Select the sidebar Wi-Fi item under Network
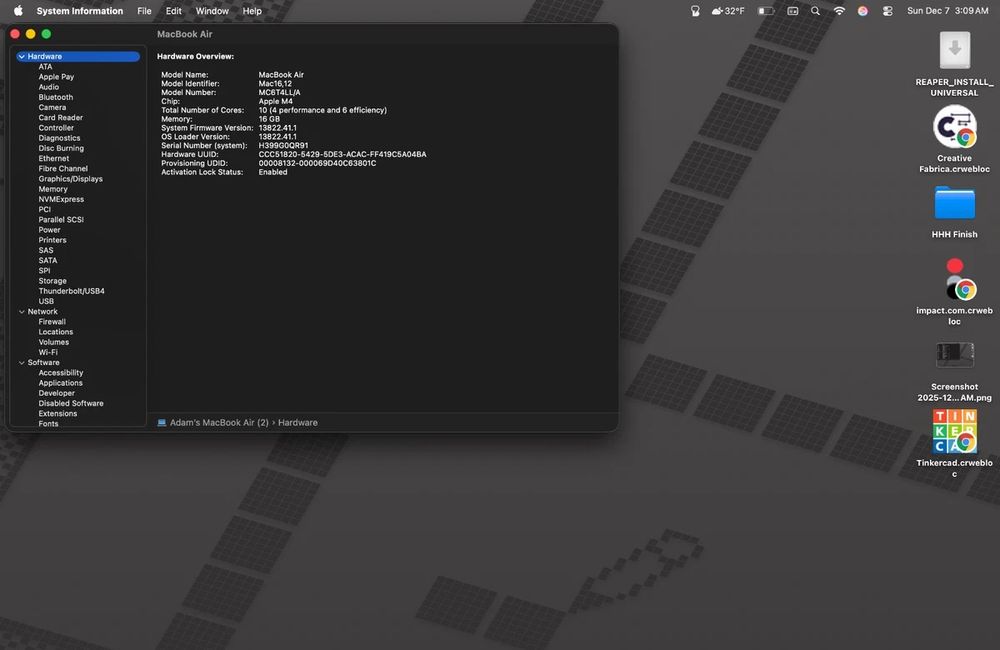The image size is (1000, 650). (48, 352)
